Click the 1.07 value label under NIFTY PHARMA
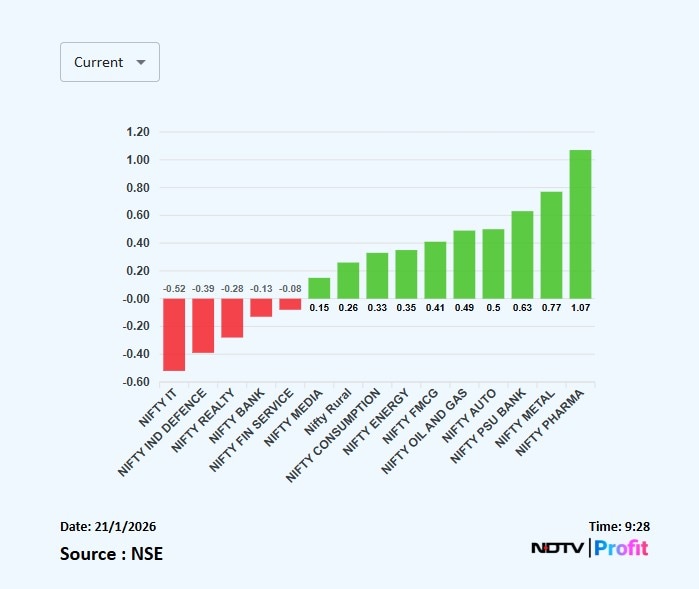The image size is (699, 589). tap(580, 307)
